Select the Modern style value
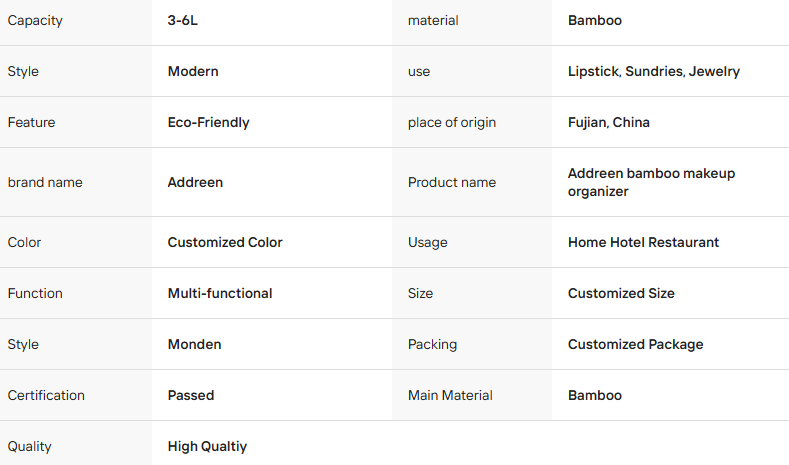This screenshot has width=789, height=465. pos(193,71)
